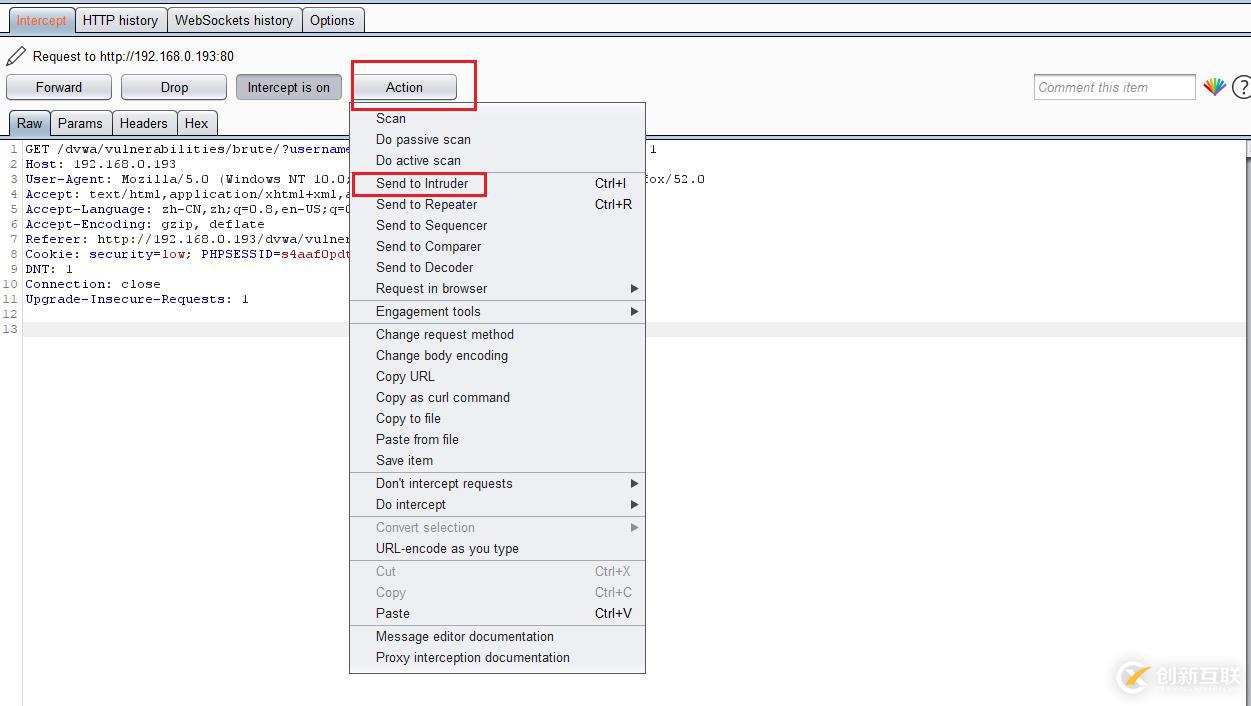The width and height of the screenshot is (1251, 706).
Task: Open the help question mark icon
Action: coord(1241,87)
